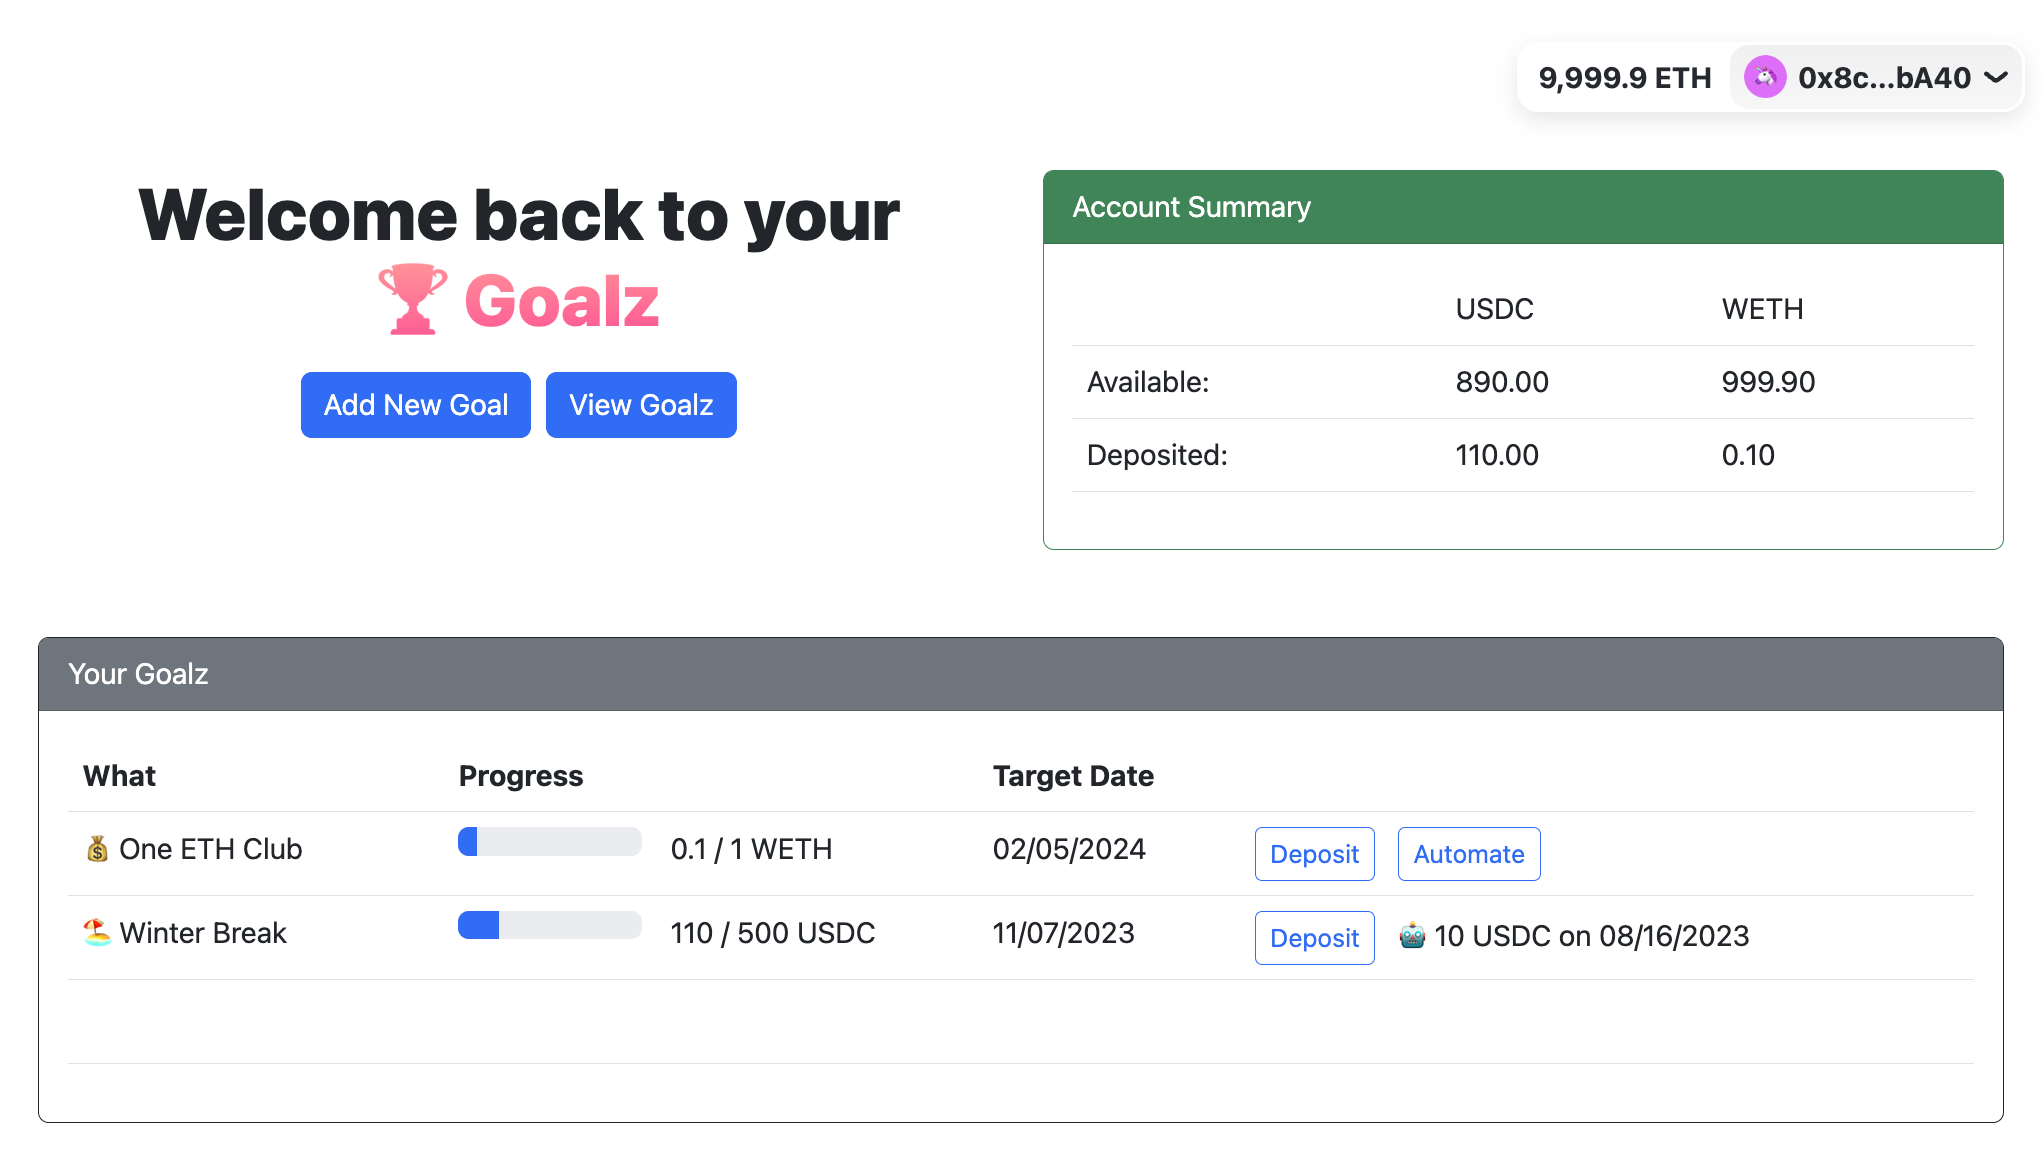Deposit into the One ETH Club goal
The image size is (2042, 1162).
(x=1314, y=854)
